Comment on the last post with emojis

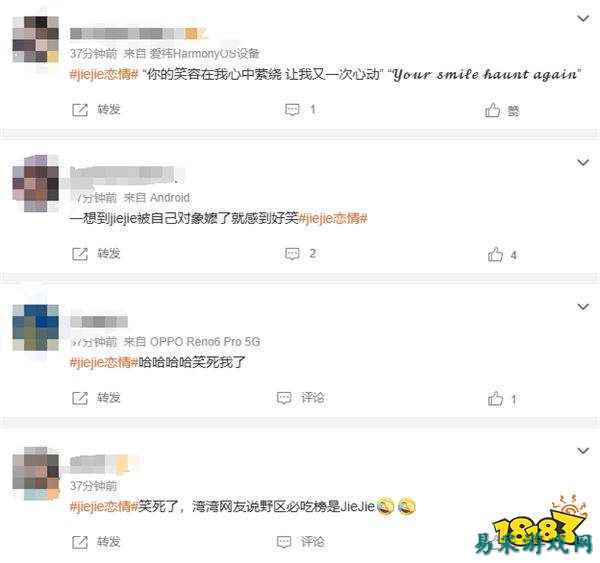click(x=301, y=542)
